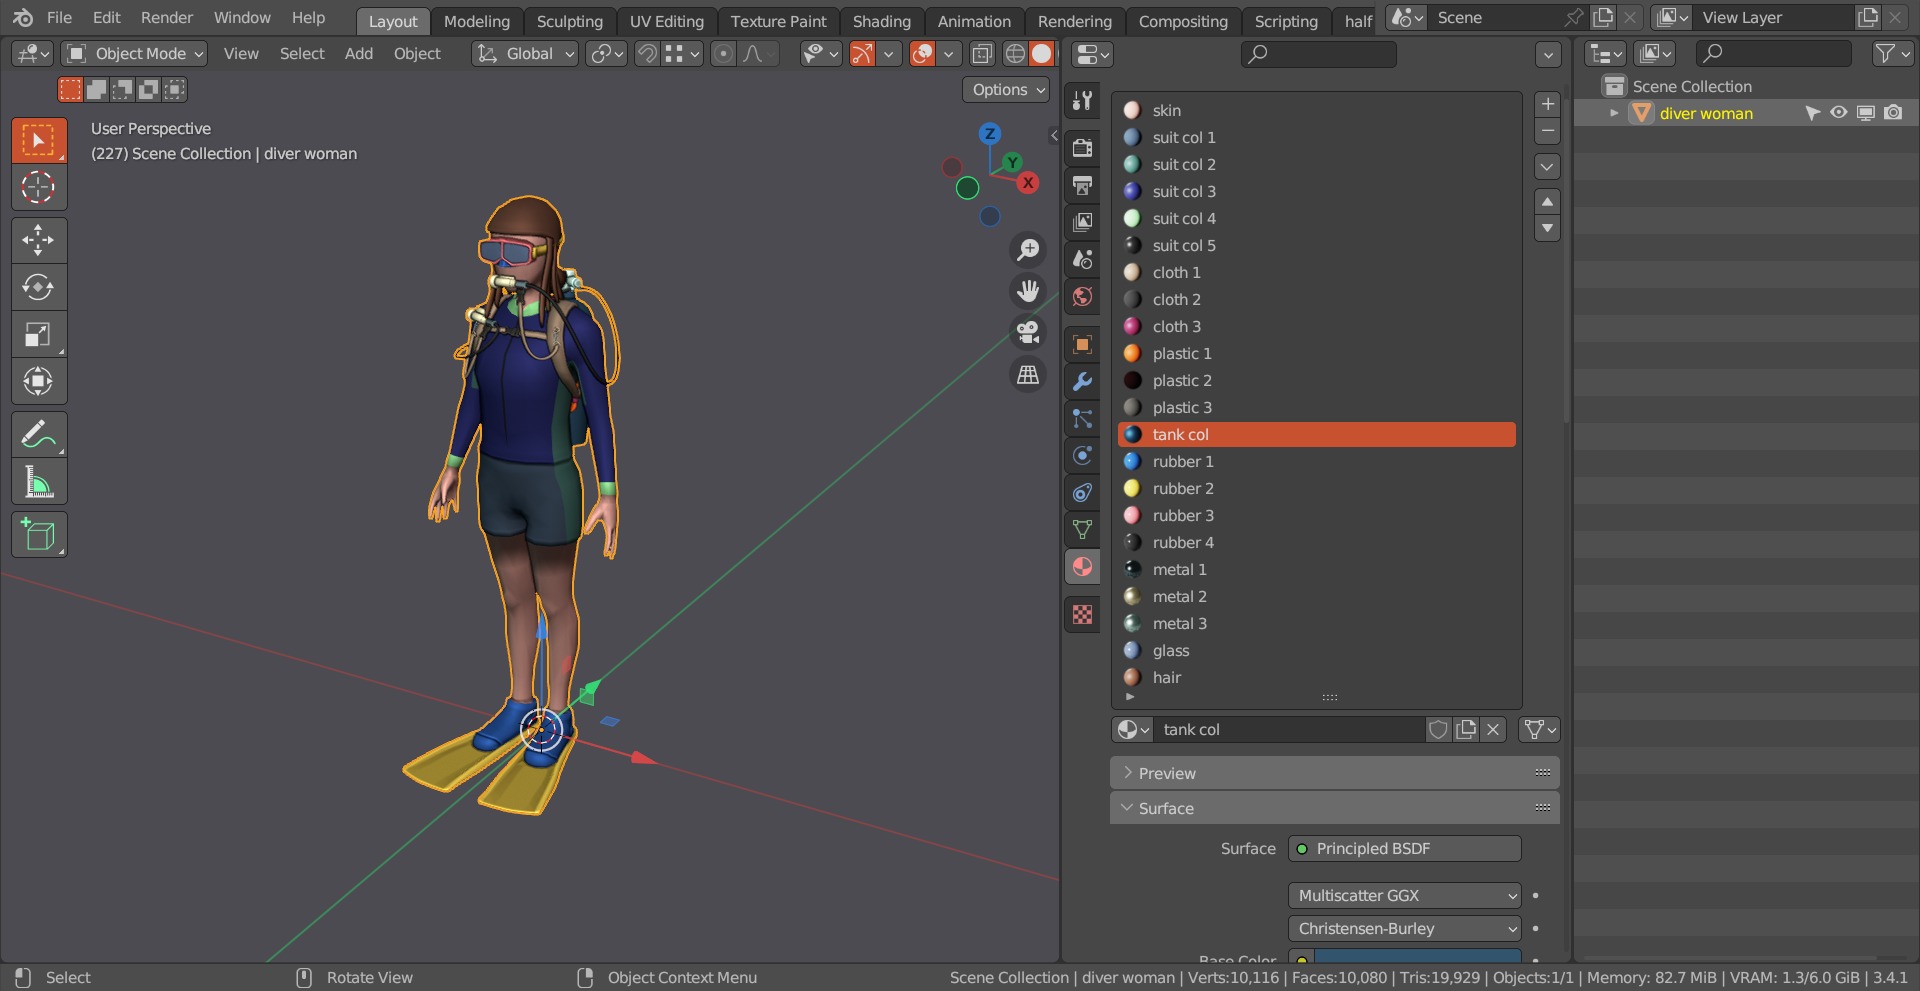Toggle diver woman render camera visibility
Screen dimensions: 1920x991
(x=1893, y=113)
